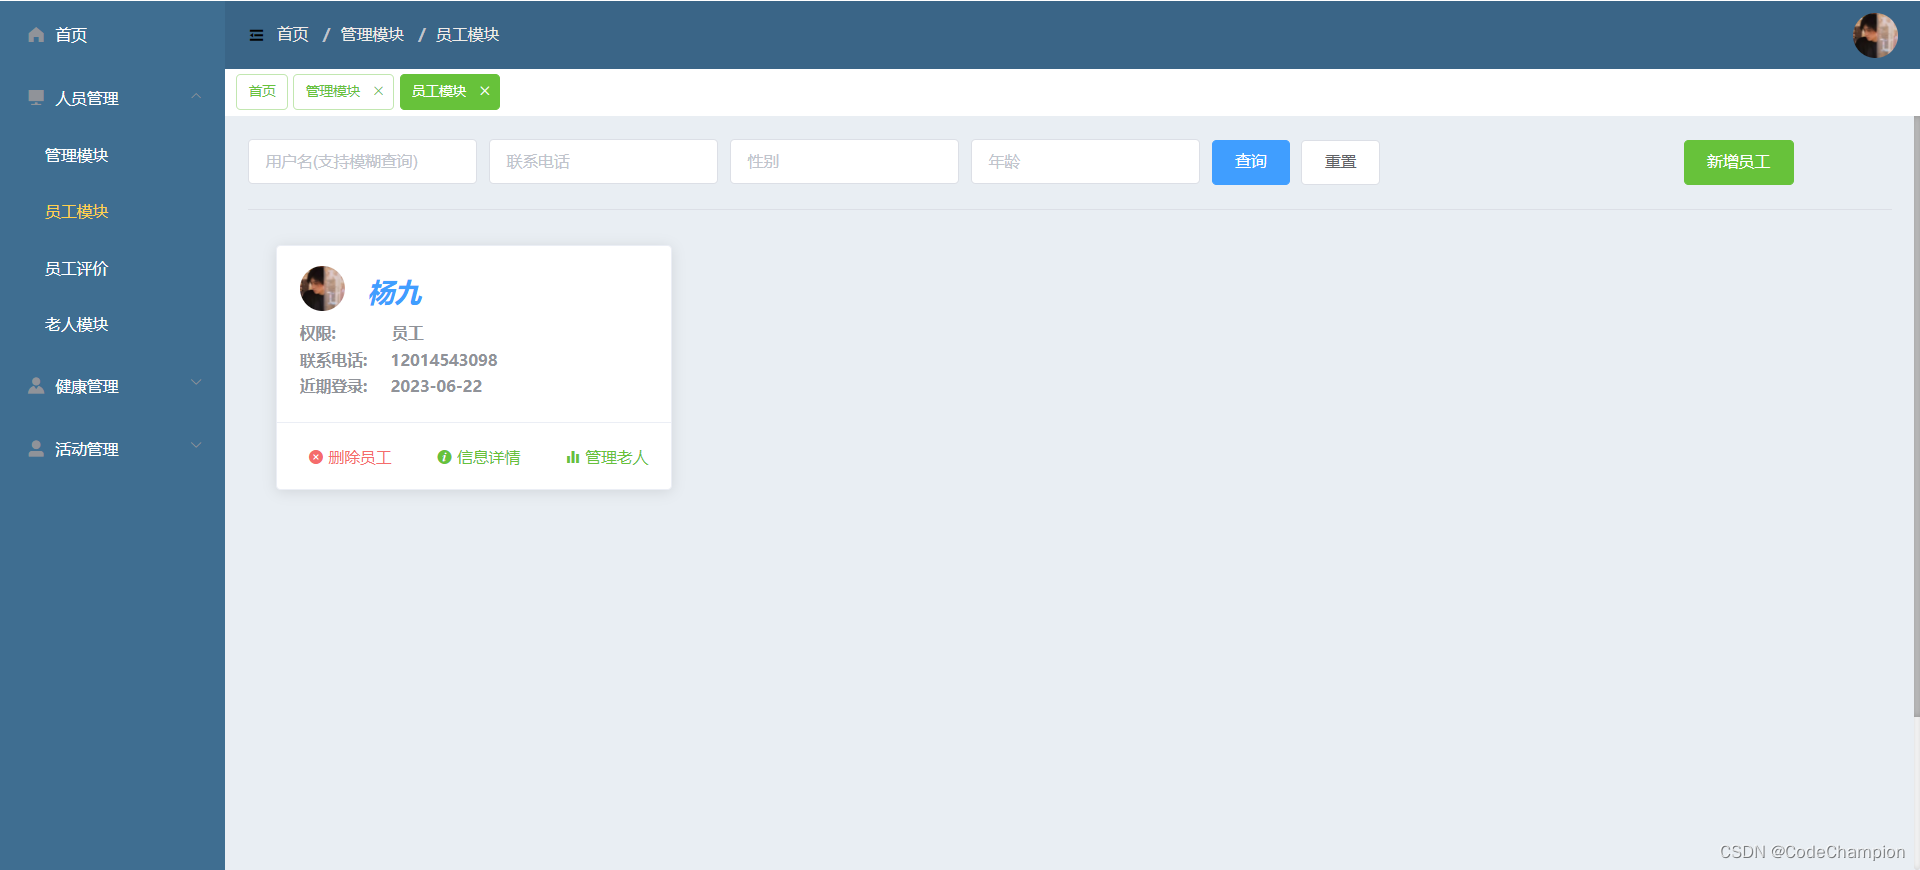1920x870 pixels.
Task: Close the 管理模块 tab
Action: click(378, 91)
